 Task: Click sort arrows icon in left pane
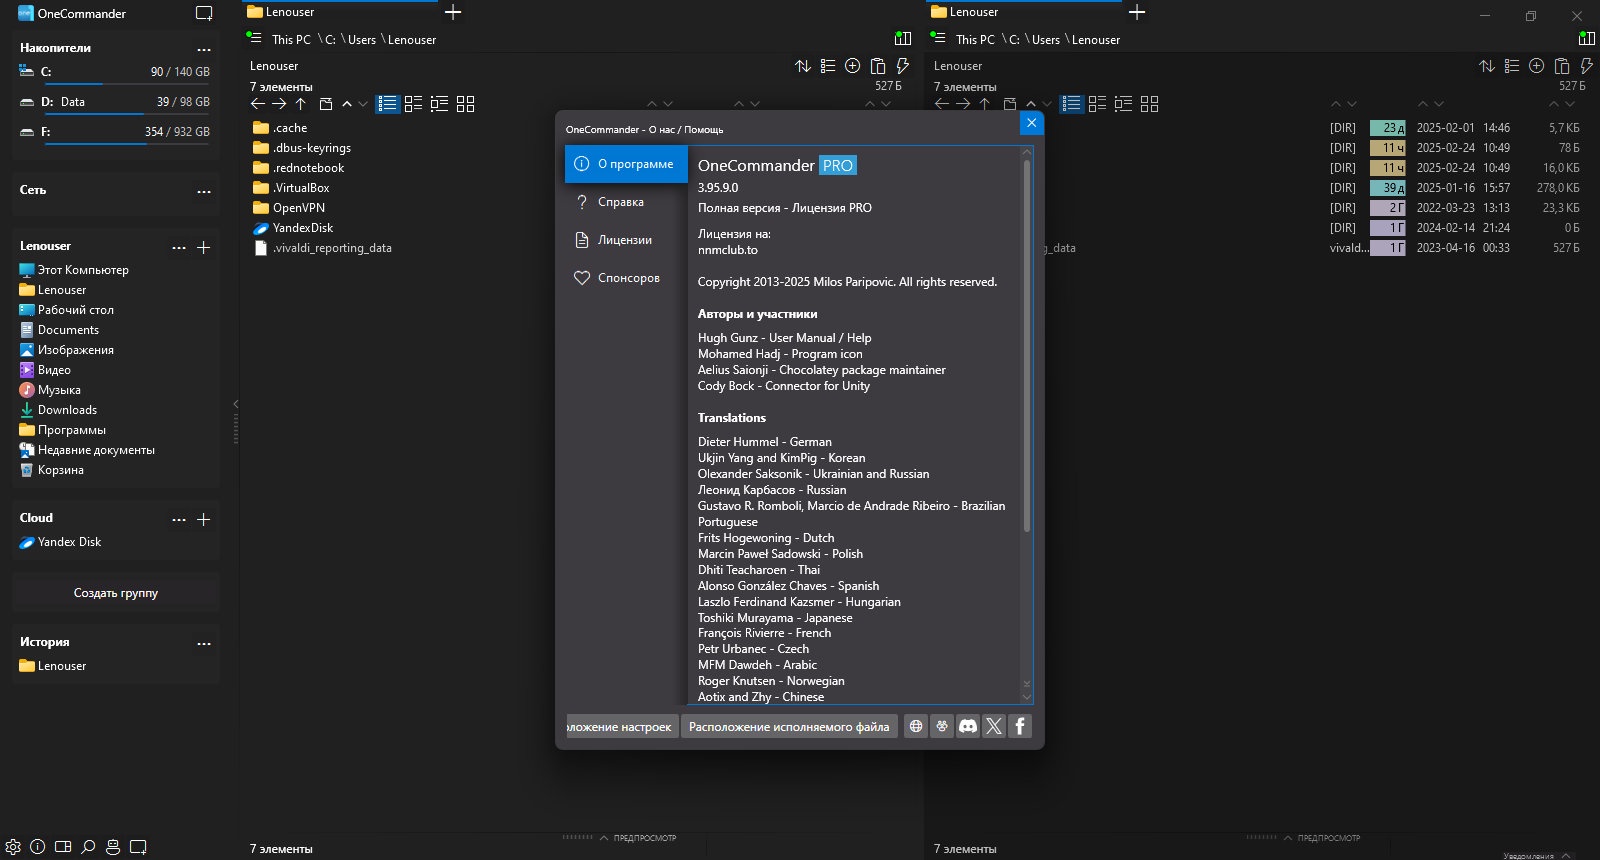(x=803, y=66)
